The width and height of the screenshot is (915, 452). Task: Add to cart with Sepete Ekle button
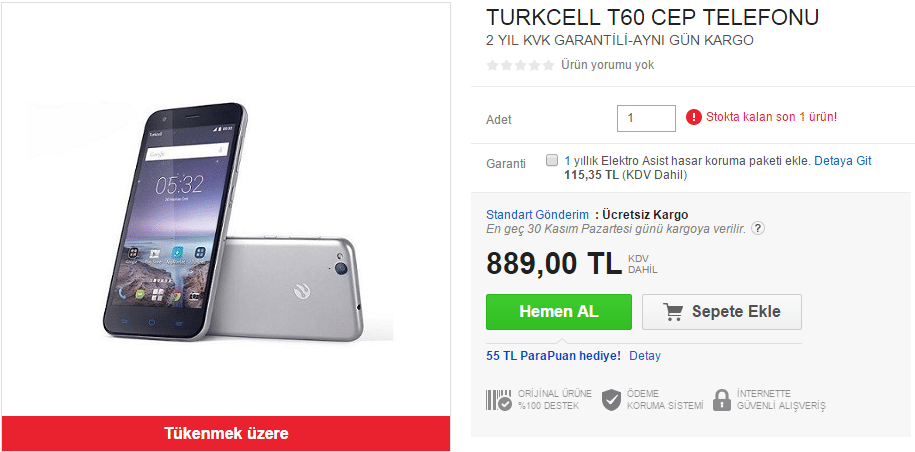click(722, 312)
